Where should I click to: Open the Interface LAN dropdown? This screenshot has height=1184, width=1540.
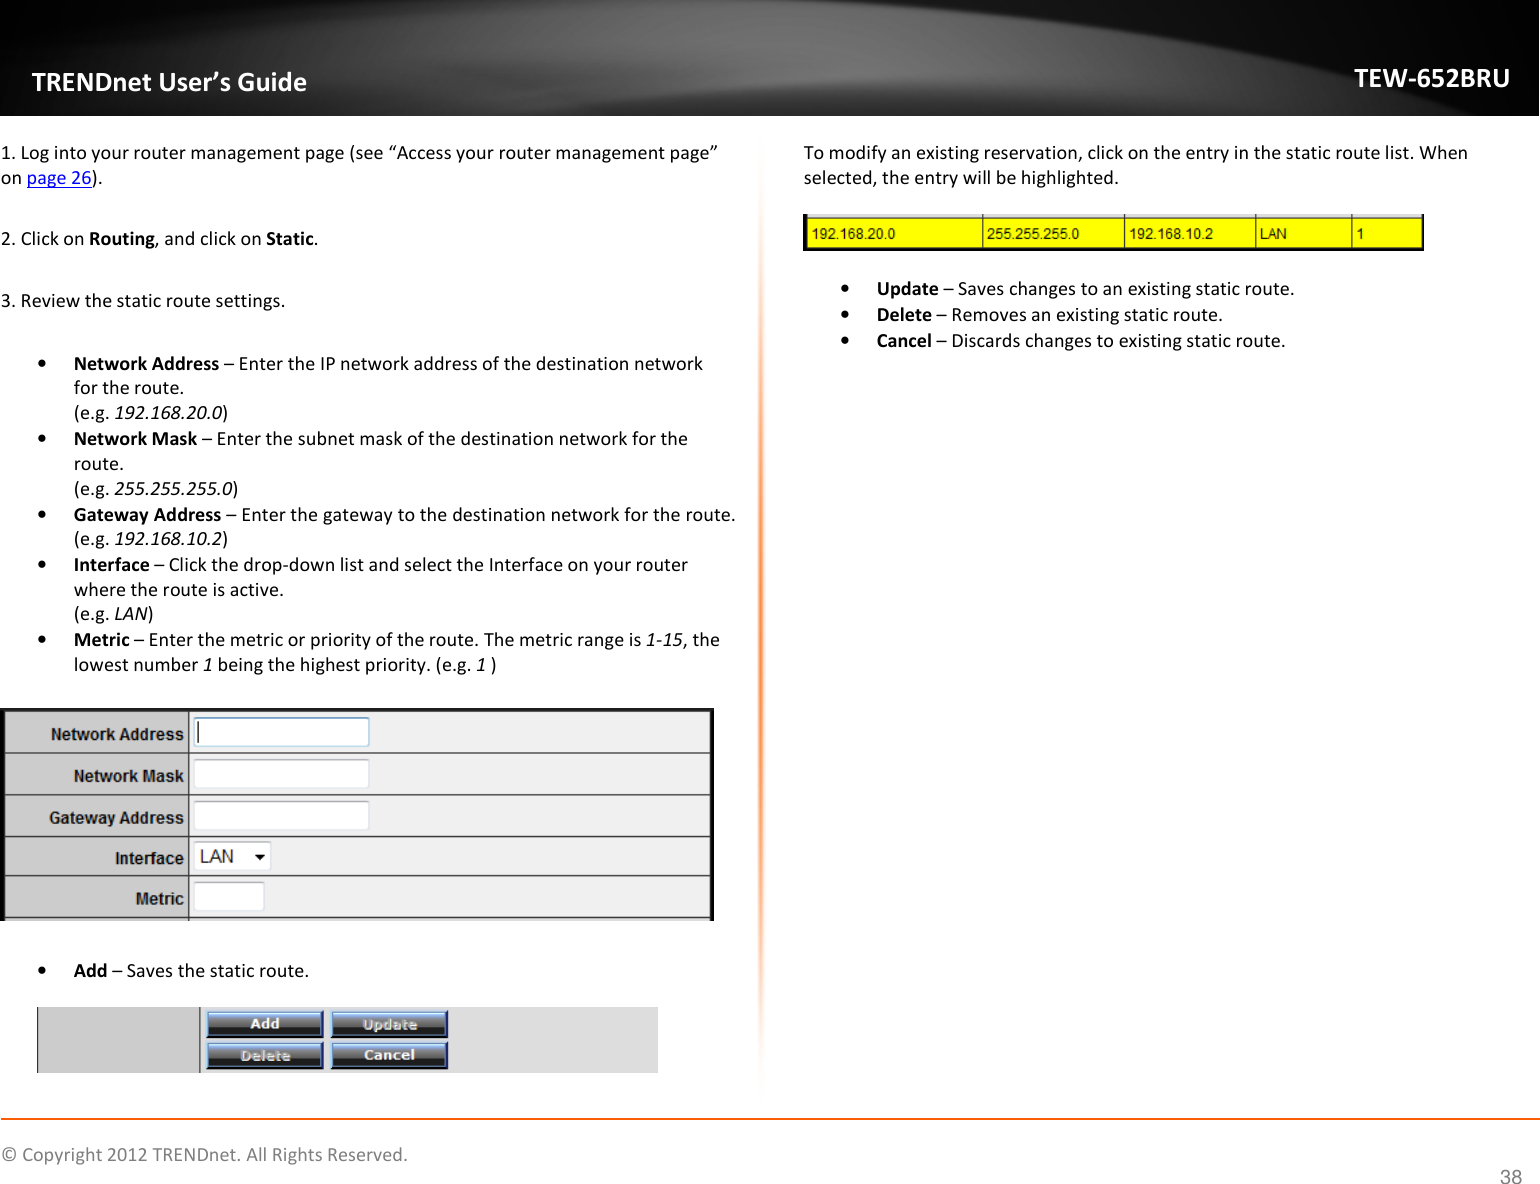click(232, 857)
